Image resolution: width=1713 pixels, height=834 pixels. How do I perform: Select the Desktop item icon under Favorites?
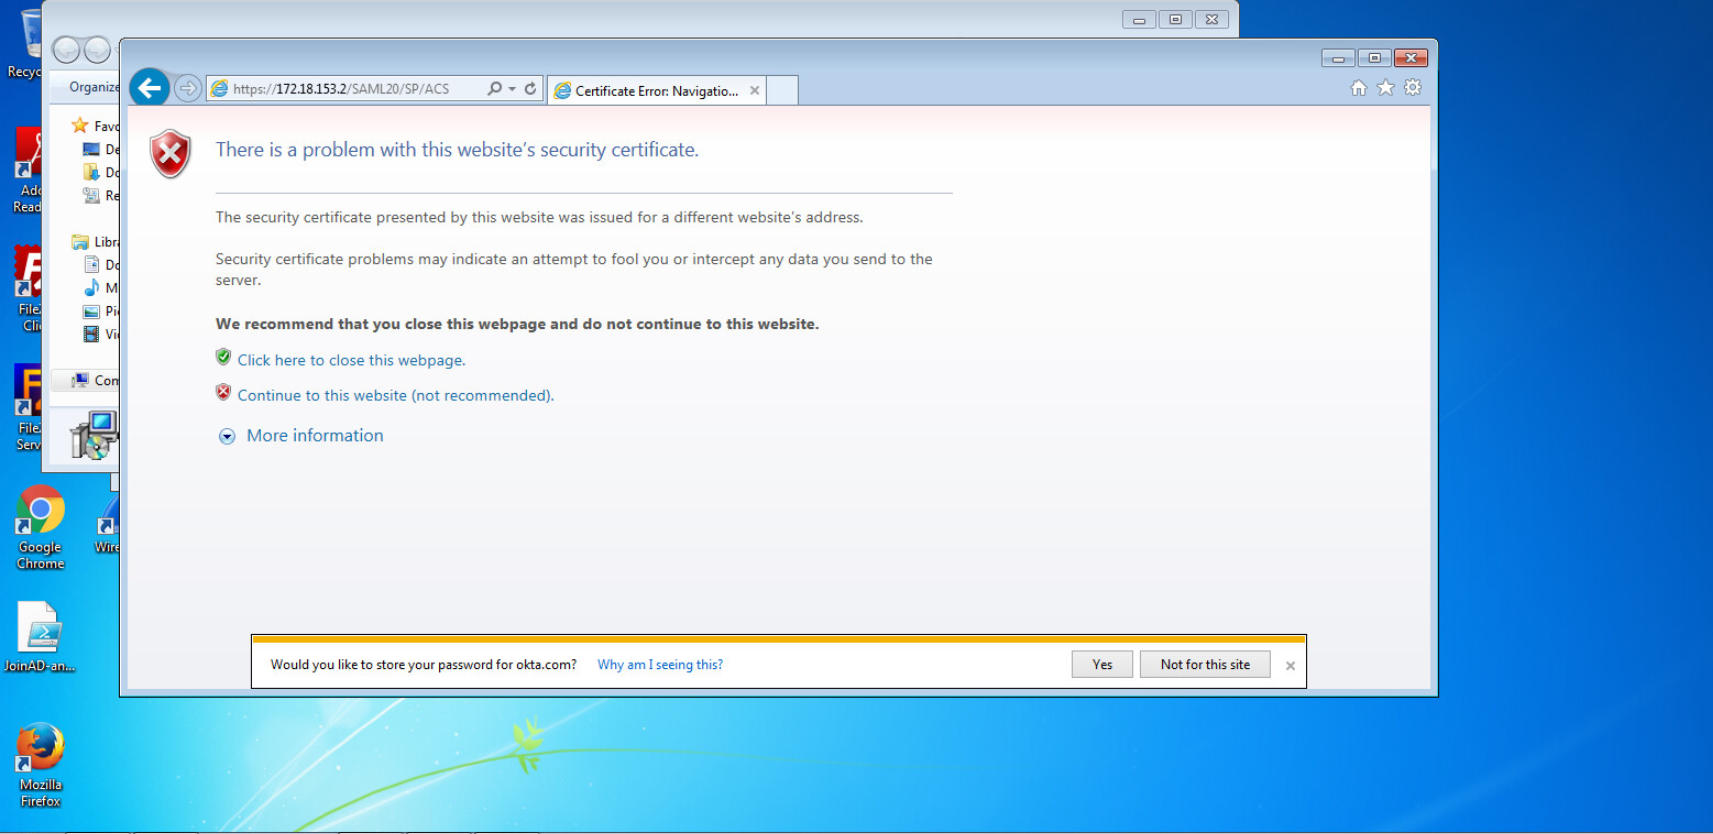(91, 149)
